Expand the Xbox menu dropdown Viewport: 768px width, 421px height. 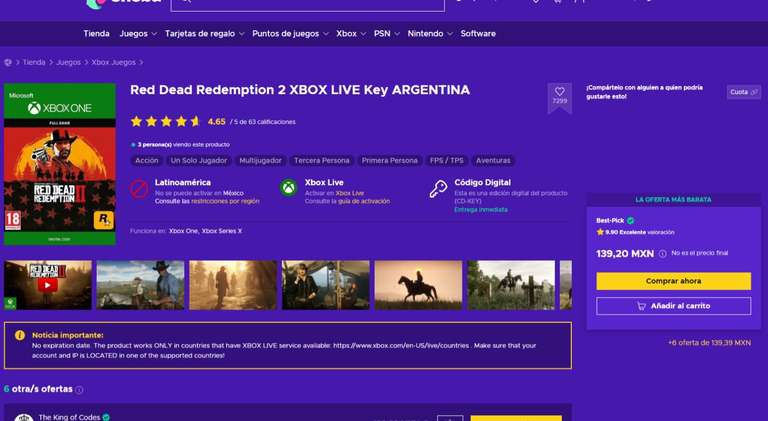tap(351, 33)
